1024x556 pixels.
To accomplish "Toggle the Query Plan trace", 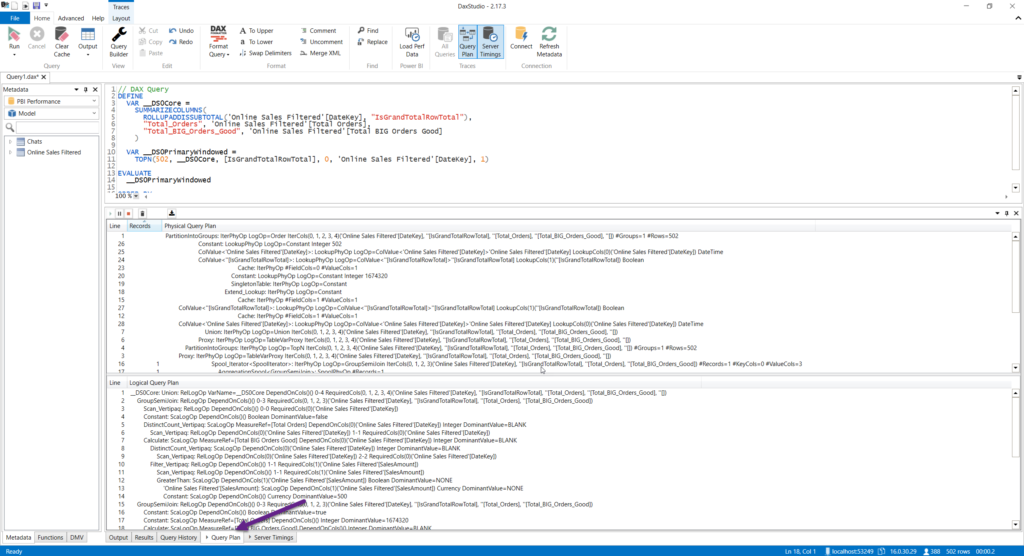I will (x=467, y=41).
